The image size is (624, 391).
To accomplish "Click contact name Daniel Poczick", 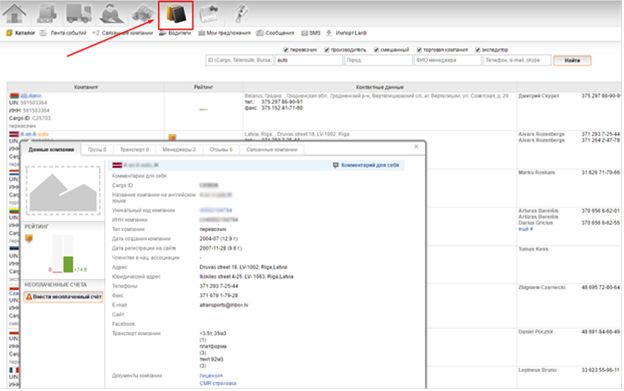I will click(536, 331).
